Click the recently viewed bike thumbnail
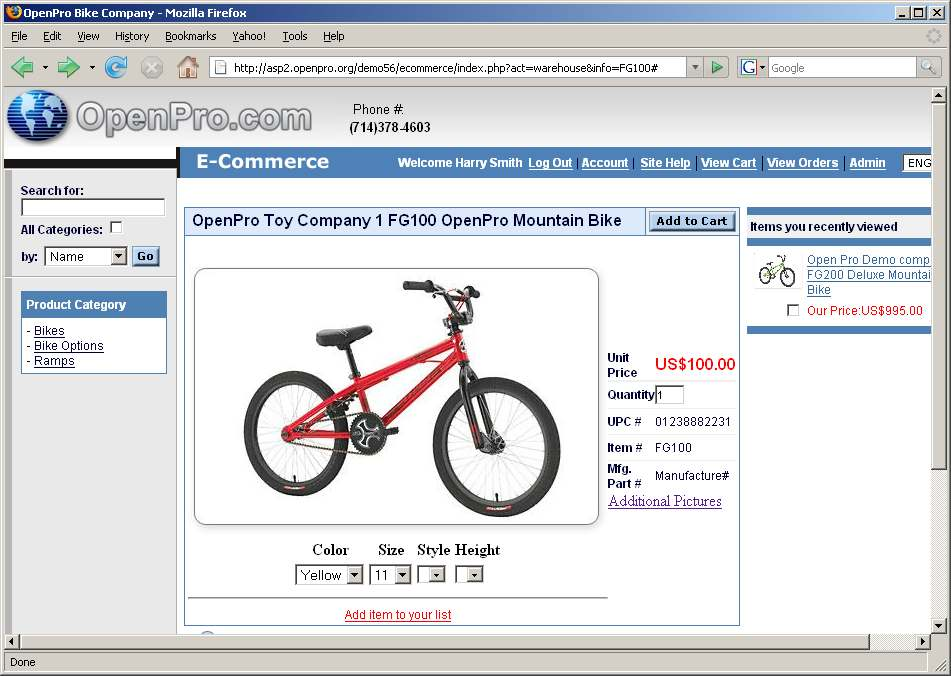The image size is (951, 676). click(776, 271)
